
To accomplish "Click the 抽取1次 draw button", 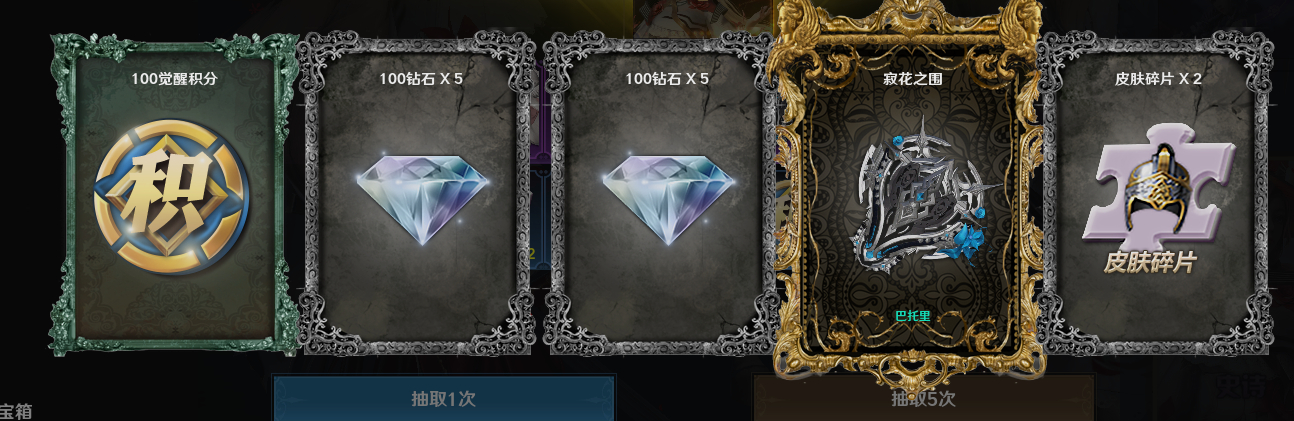I will click(443, 399).
